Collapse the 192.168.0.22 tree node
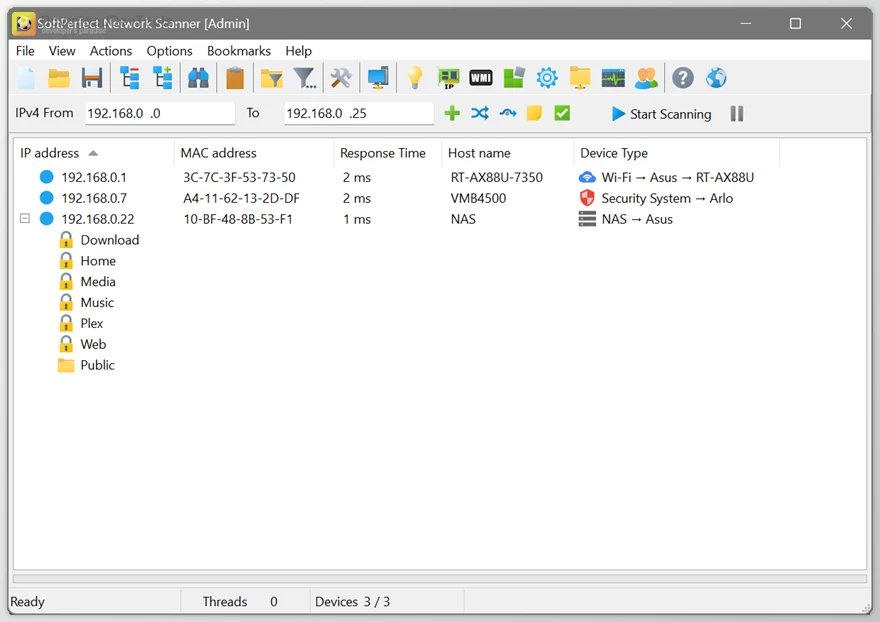This screenshot has width=880, height=622. click(x=25, y=218)
